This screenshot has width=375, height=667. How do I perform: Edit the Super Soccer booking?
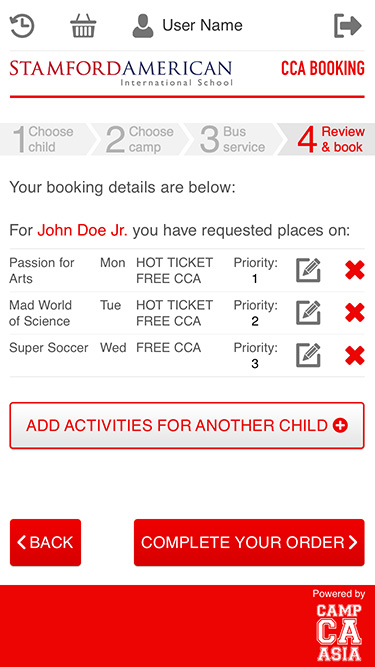click(308, 355)
